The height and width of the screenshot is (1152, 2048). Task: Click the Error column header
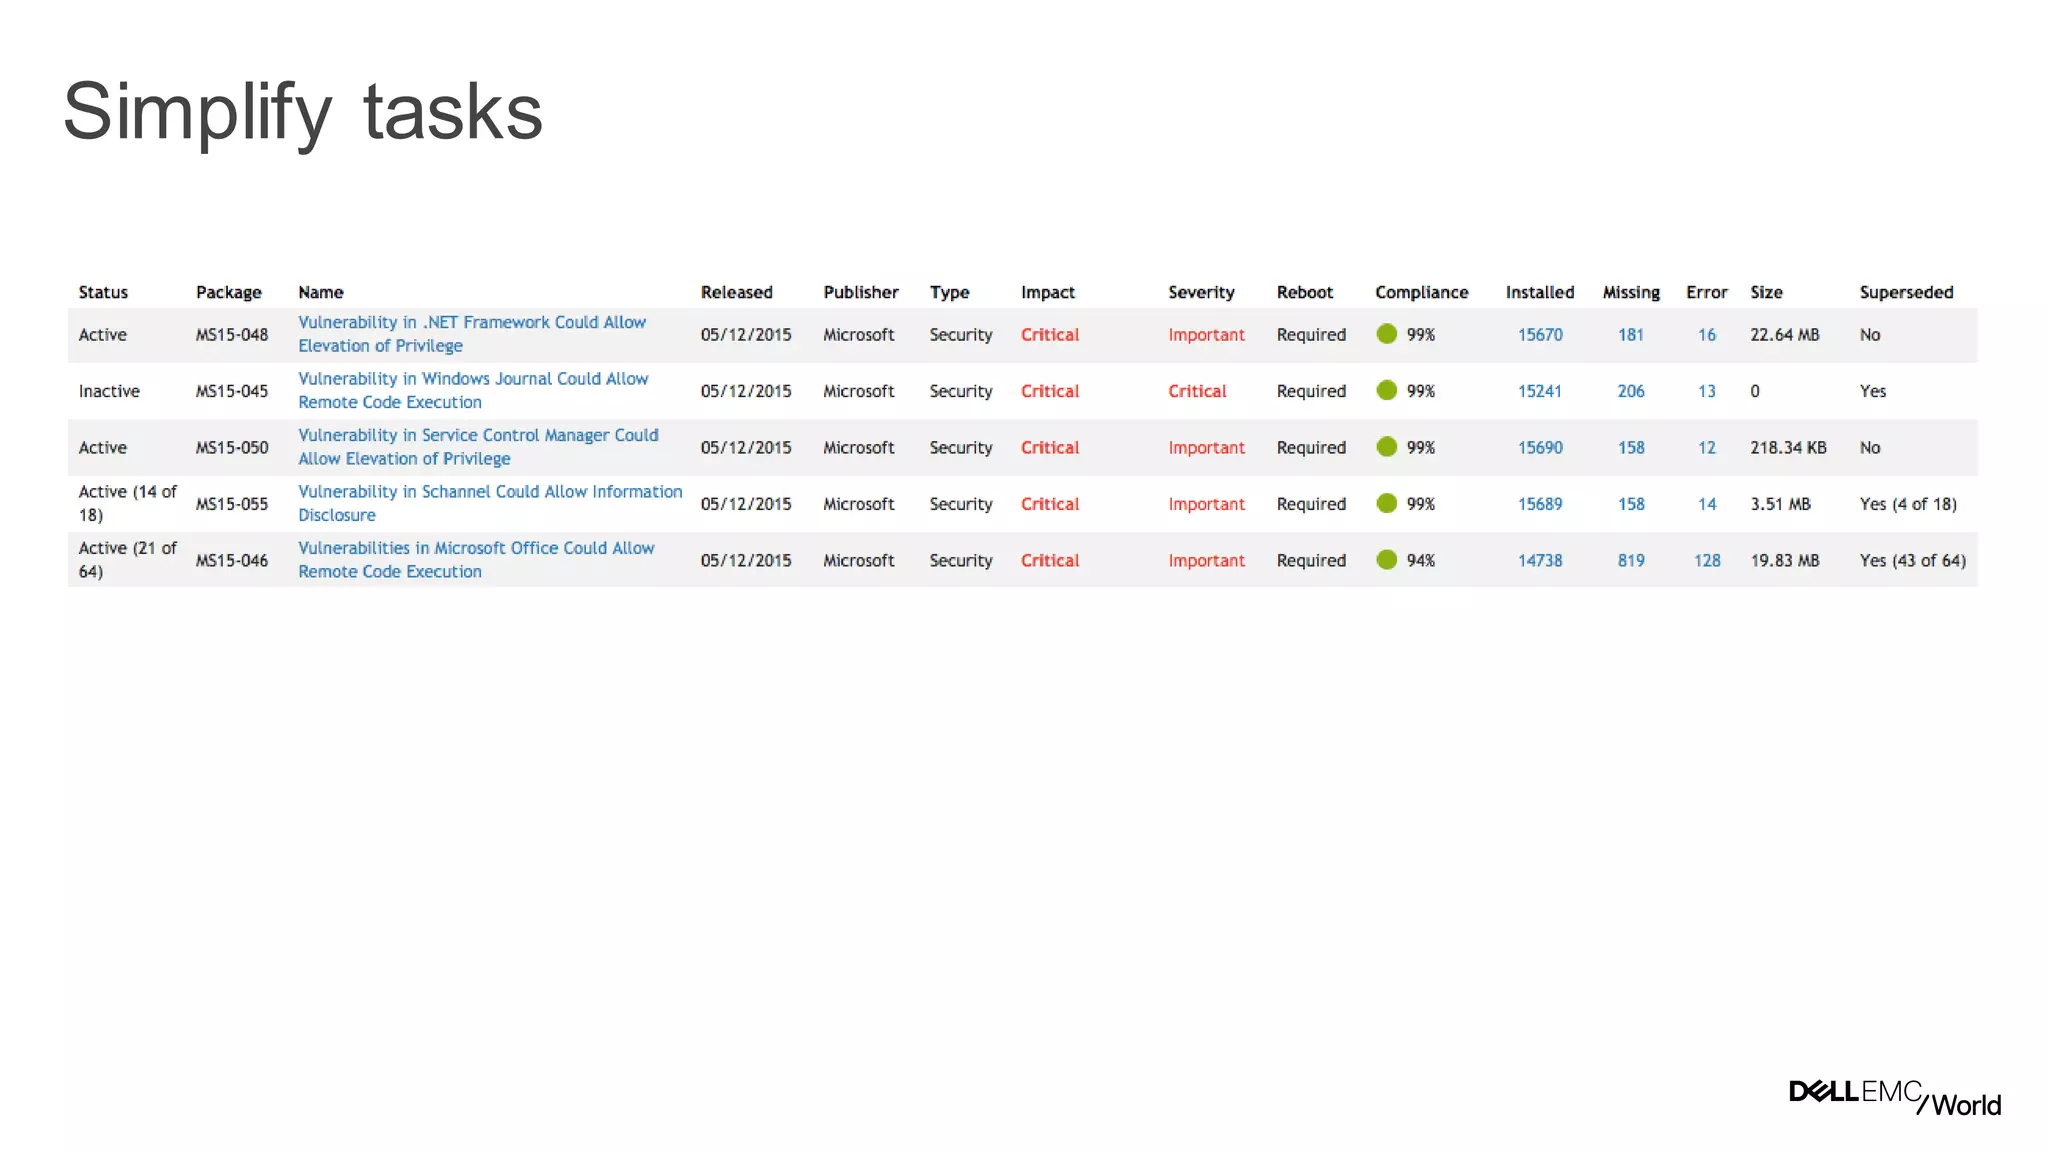(1707, 292)
